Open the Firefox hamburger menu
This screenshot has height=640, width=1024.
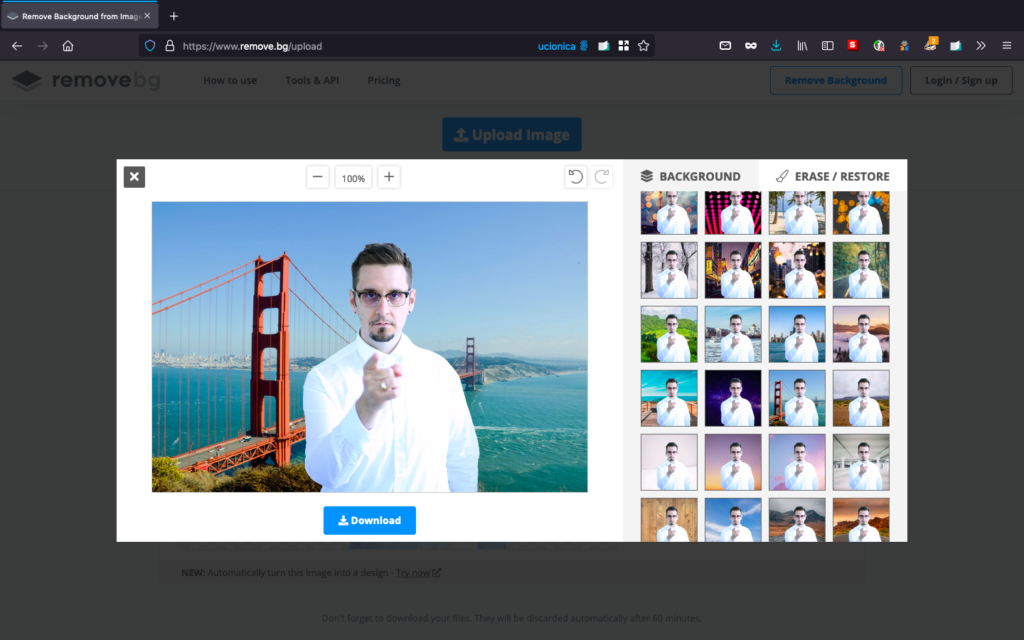pos(1006,45)
